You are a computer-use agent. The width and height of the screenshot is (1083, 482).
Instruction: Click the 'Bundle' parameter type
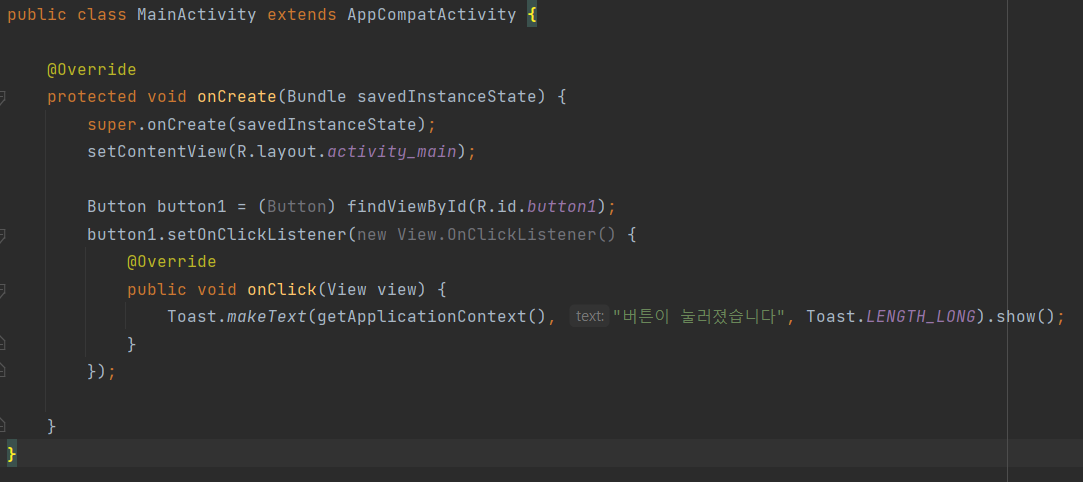coord(317,97)
